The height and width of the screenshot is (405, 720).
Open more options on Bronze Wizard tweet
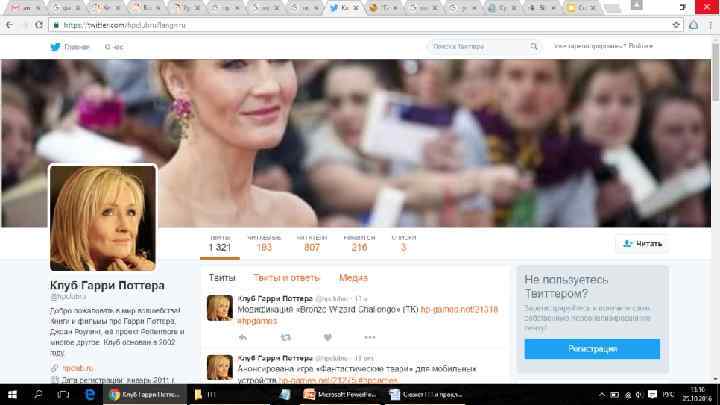click(370, 338)
